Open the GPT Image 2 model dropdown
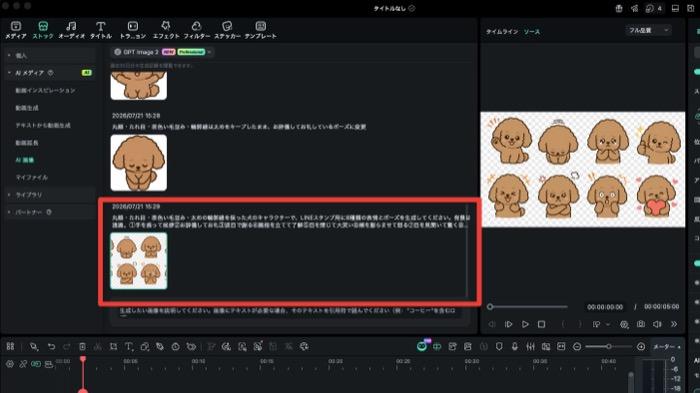This screenshot has width=700, height=393. (x=163, y=52)
